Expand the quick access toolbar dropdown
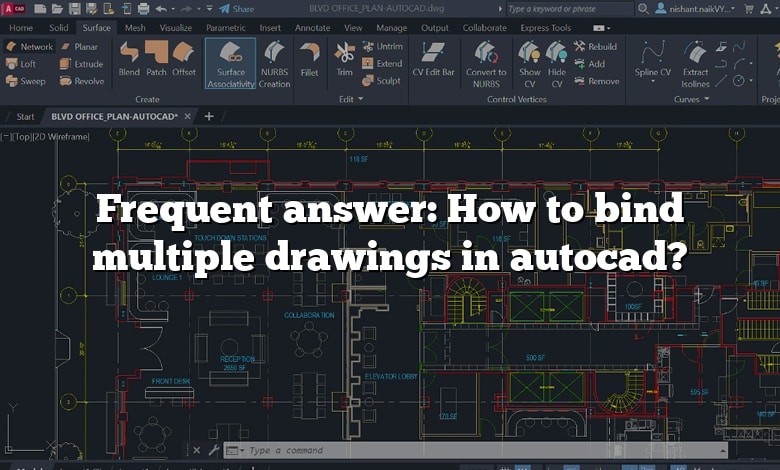 (x=209, y=8)
